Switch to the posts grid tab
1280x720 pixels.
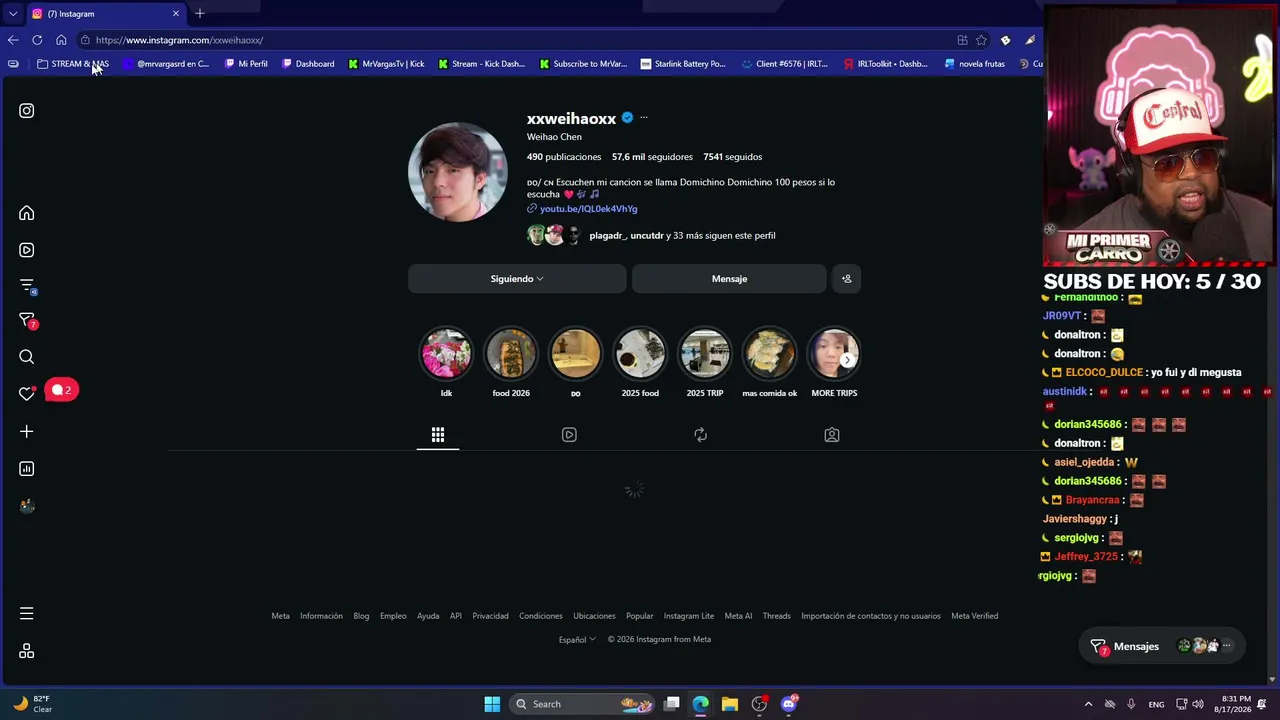coord(438,435)
